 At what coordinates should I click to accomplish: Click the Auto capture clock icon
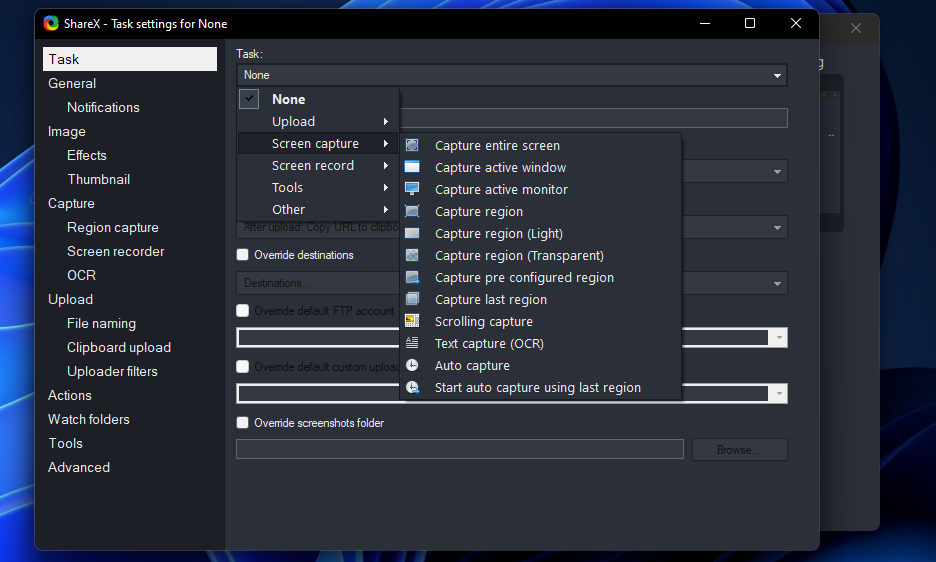point(412,365)
